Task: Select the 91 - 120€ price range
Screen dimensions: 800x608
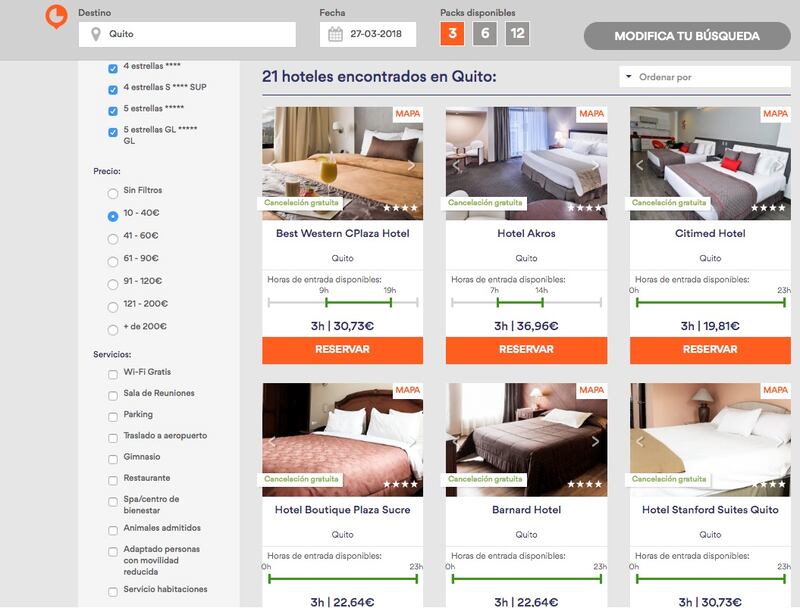Action: (x=113, y=284)
